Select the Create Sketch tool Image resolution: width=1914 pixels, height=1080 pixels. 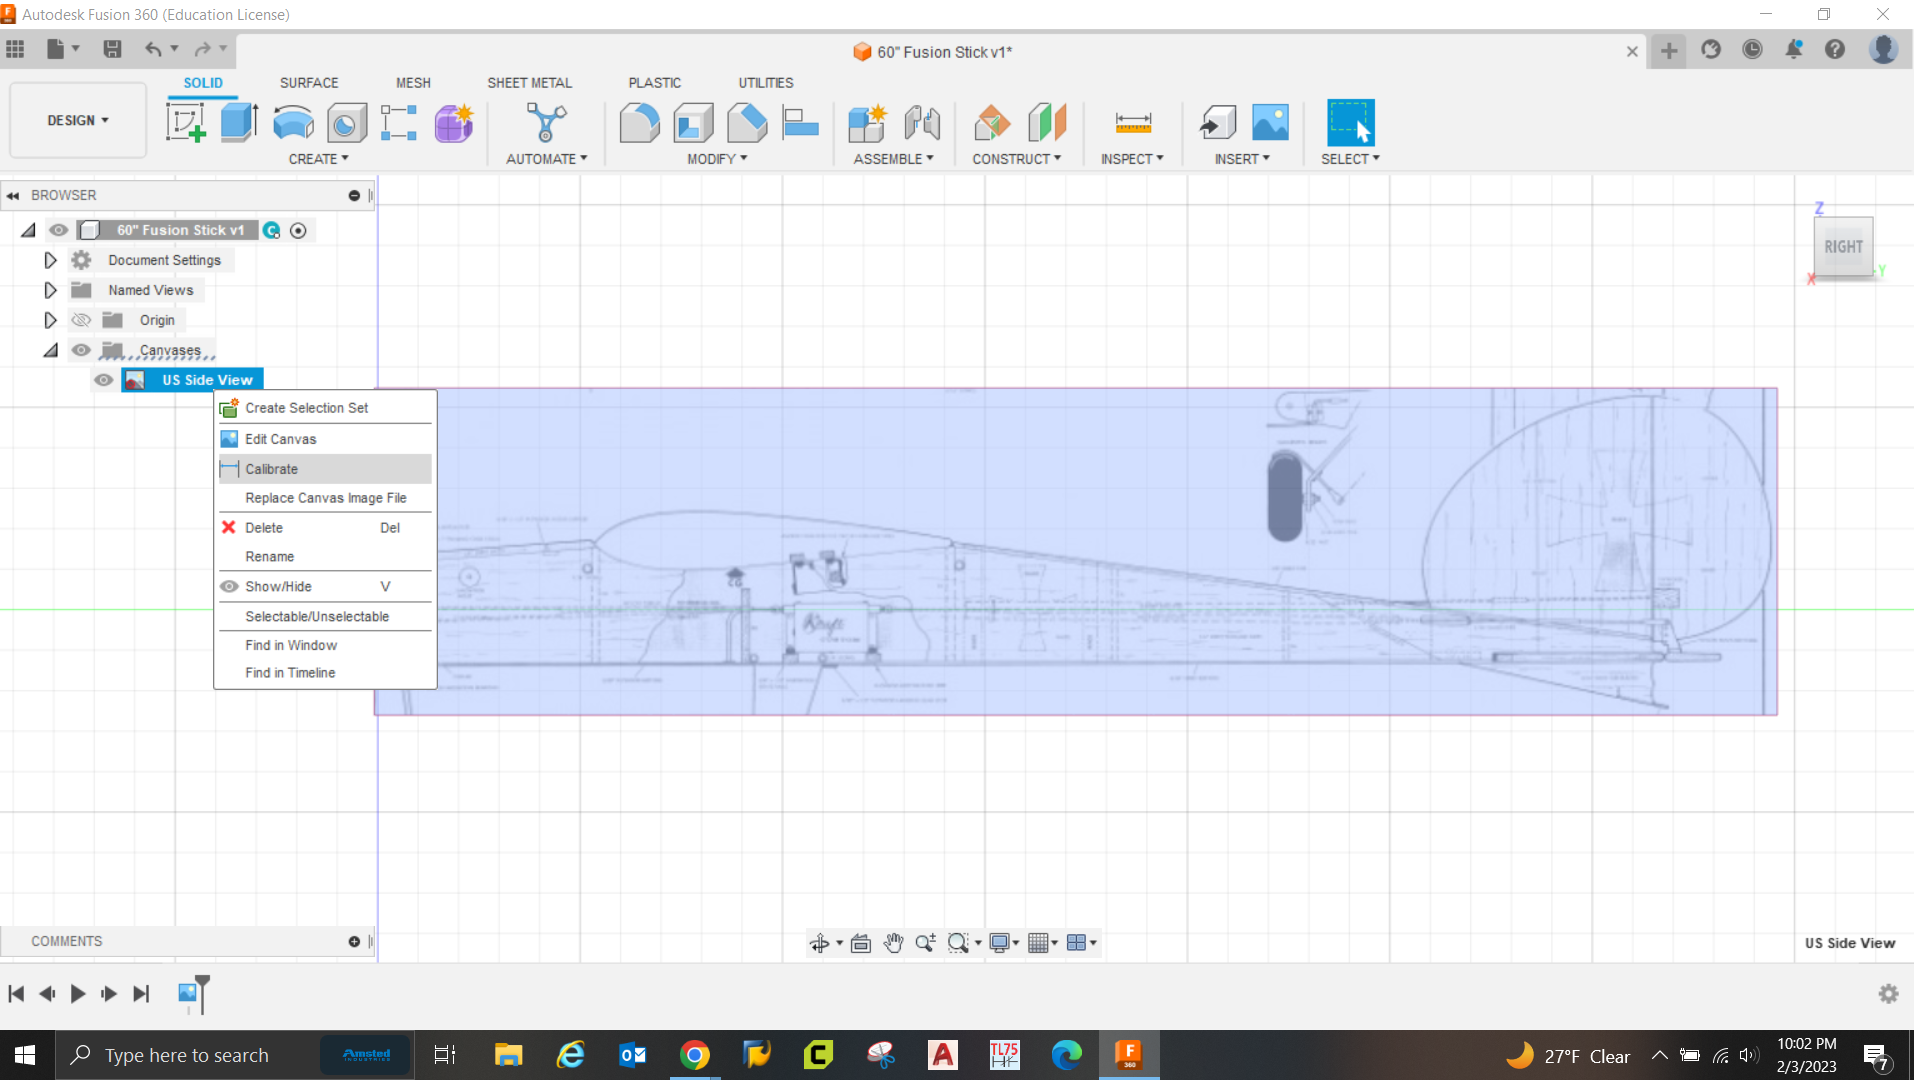[x=186, y=121]
